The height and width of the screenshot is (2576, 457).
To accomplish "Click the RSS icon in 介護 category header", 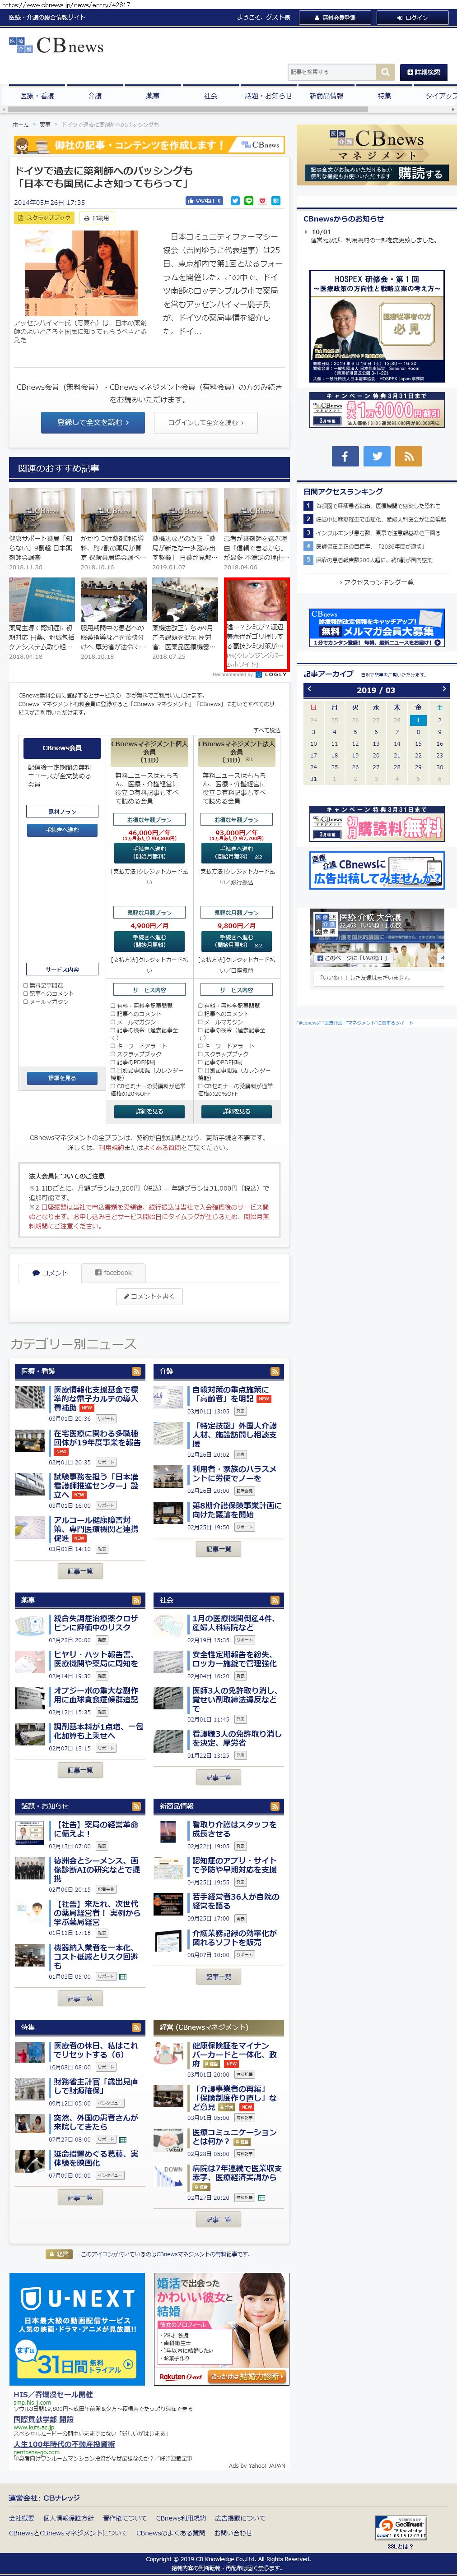I will [275, 1371].
